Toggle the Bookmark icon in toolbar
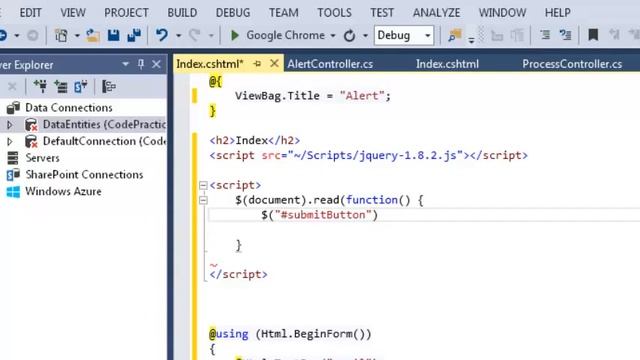 click(593, 36)
